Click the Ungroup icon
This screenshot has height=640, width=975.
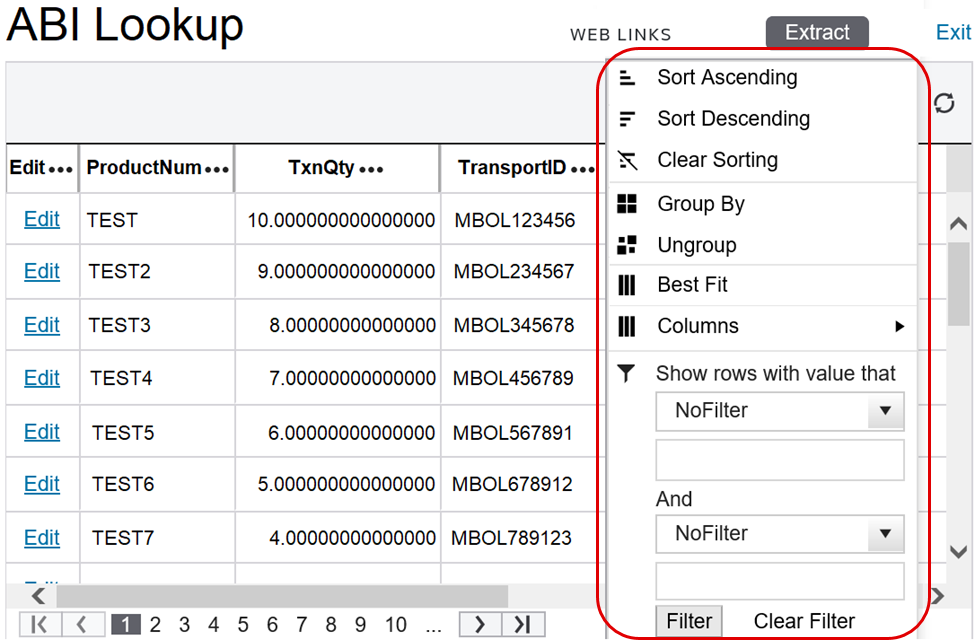point(627,245)
